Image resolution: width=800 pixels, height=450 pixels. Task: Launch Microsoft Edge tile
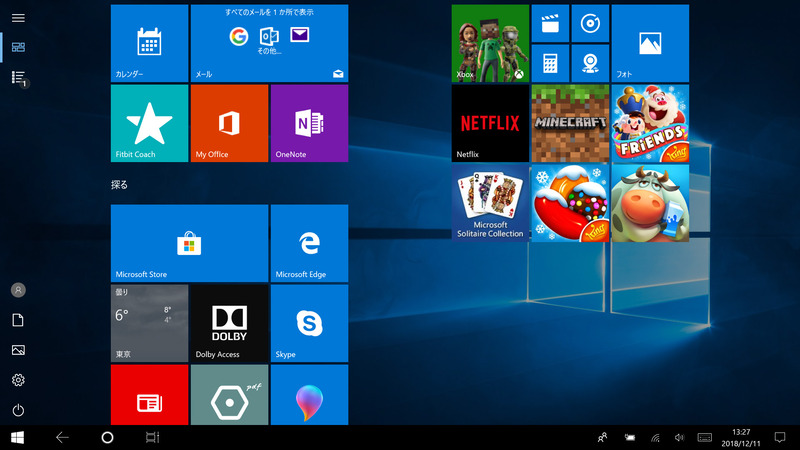coord(310,243)
